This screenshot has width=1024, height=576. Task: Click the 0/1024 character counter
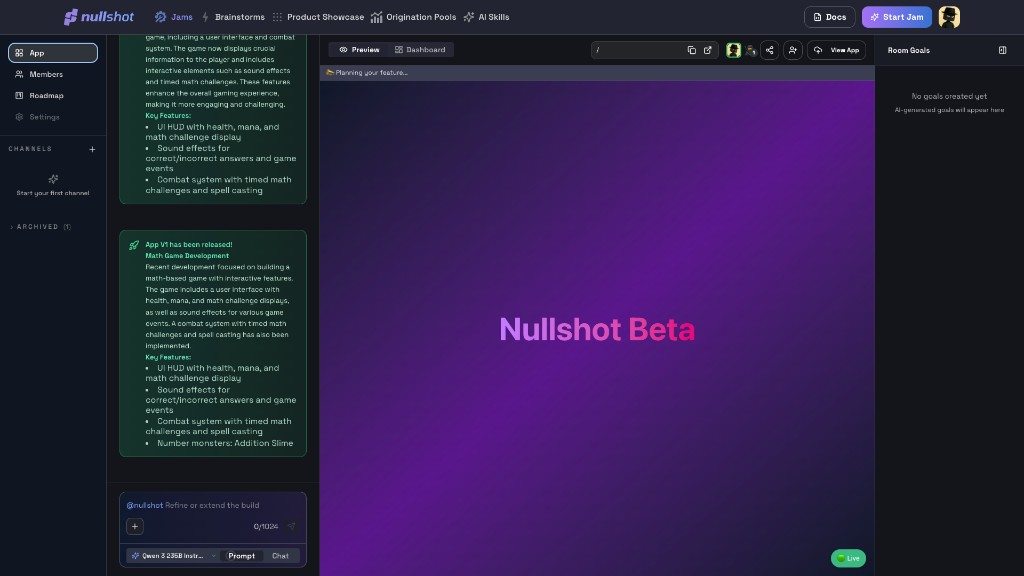pos(266,526)
